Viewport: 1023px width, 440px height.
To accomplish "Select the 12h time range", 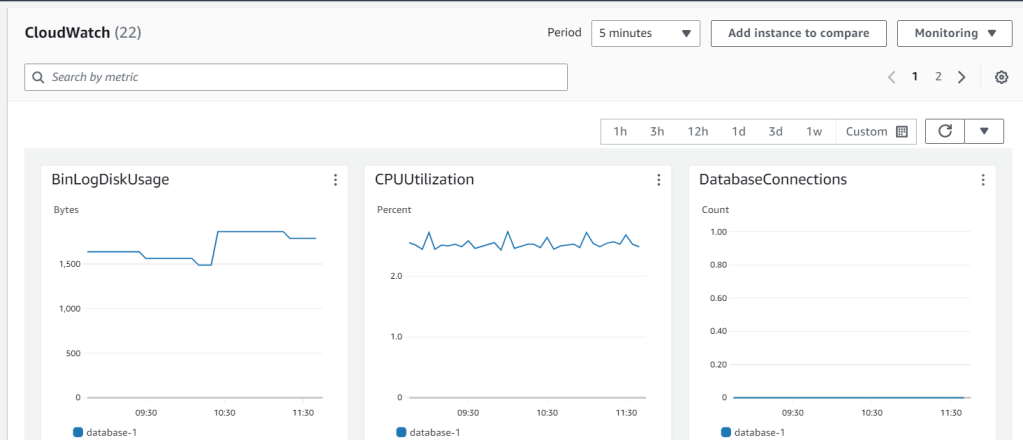I will point(698,132).
